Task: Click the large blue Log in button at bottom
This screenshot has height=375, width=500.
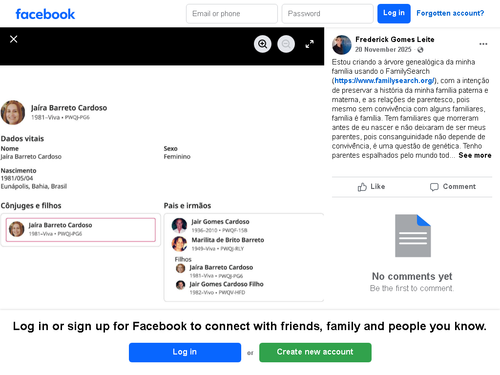Action: [x=185, y=352]
